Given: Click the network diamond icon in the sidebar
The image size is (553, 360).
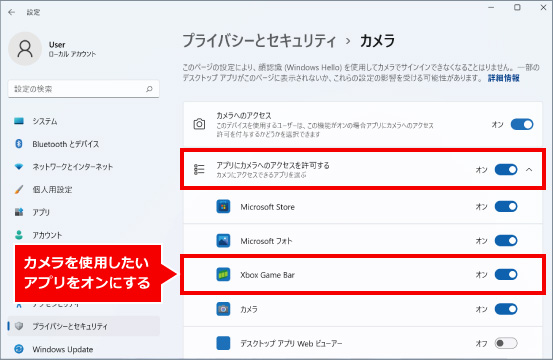Looking at the screenshot, I should [x=19, y=166].
